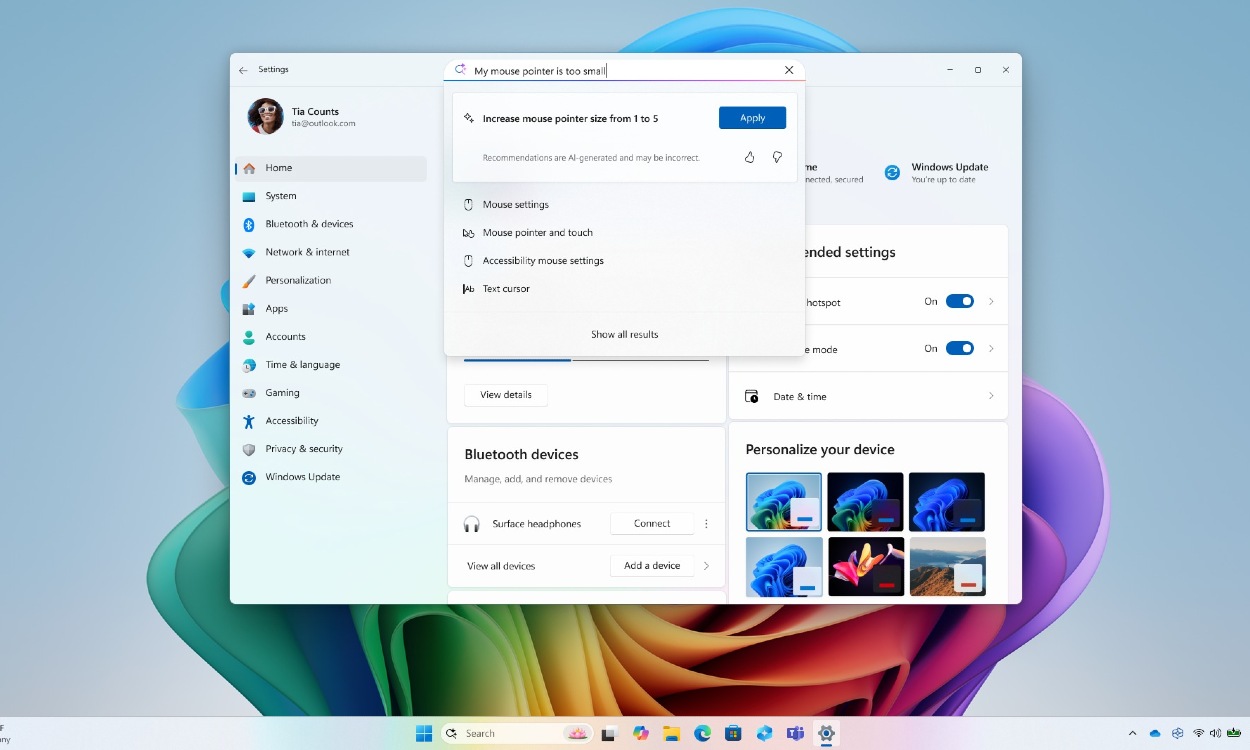
Task: Open Bluetooth & devices settings
Action: click(307, 224)
